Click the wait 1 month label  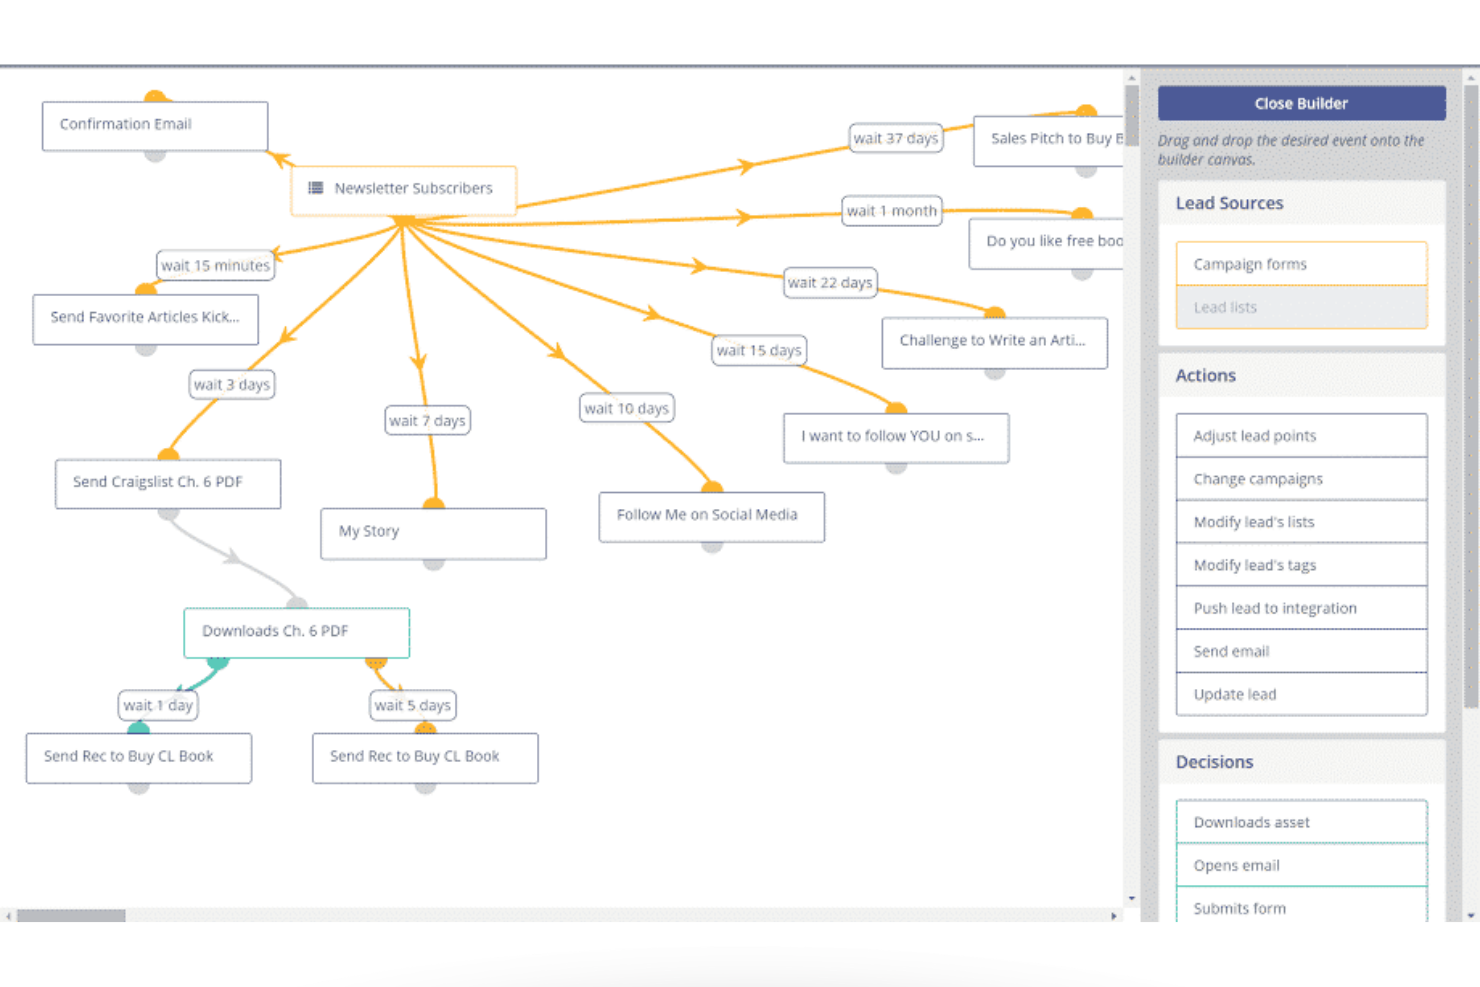tap(892, 210)
